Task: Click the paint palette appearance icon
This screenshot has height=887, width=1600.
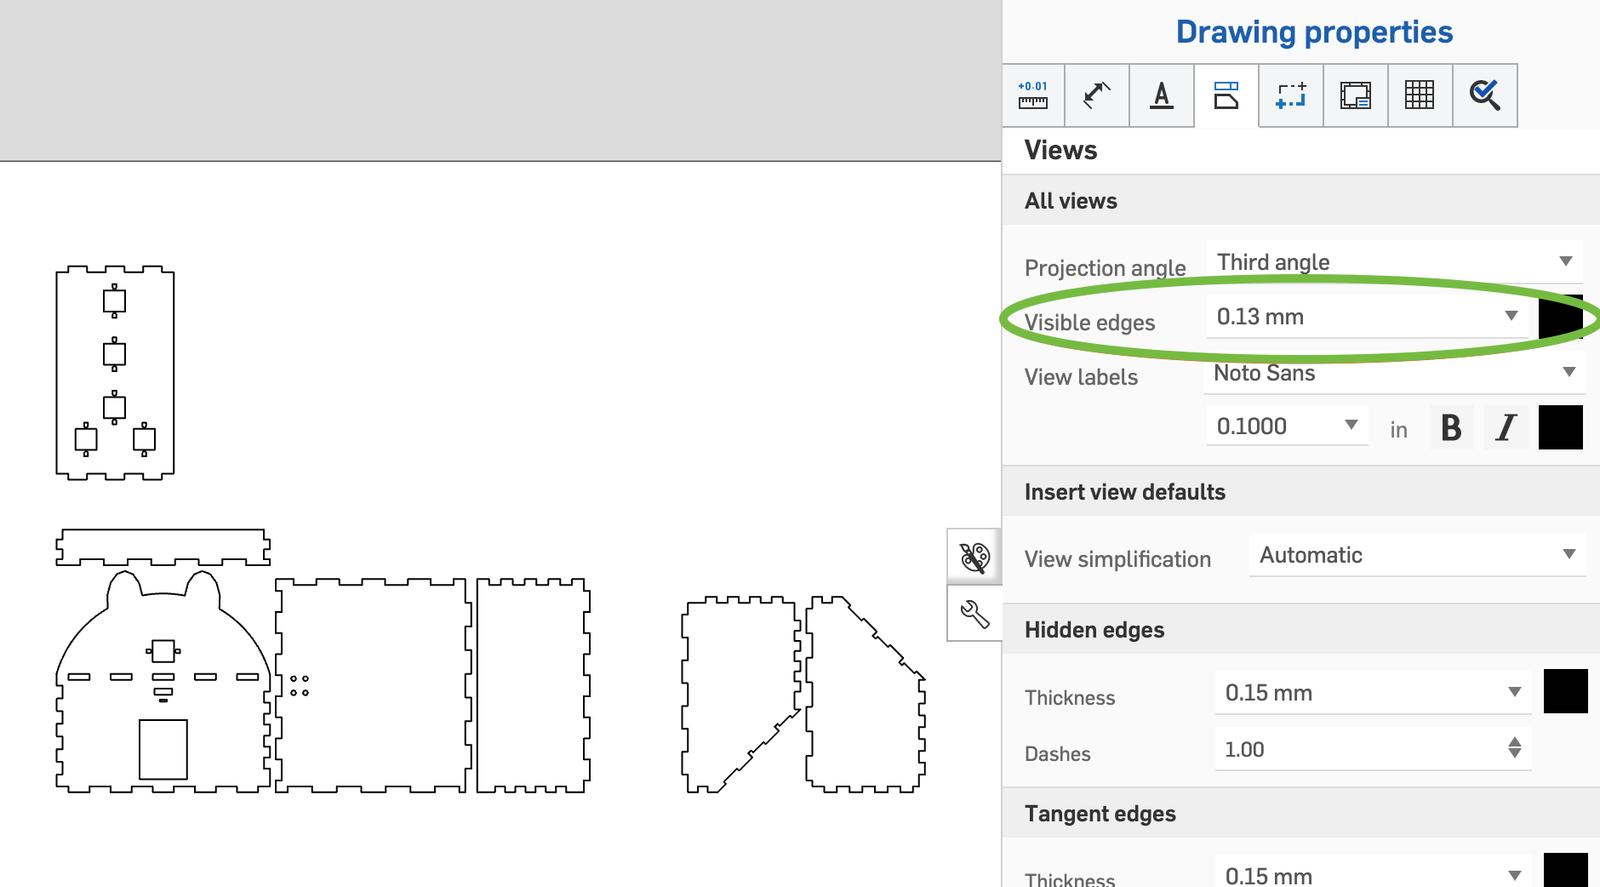Action: 974,556
